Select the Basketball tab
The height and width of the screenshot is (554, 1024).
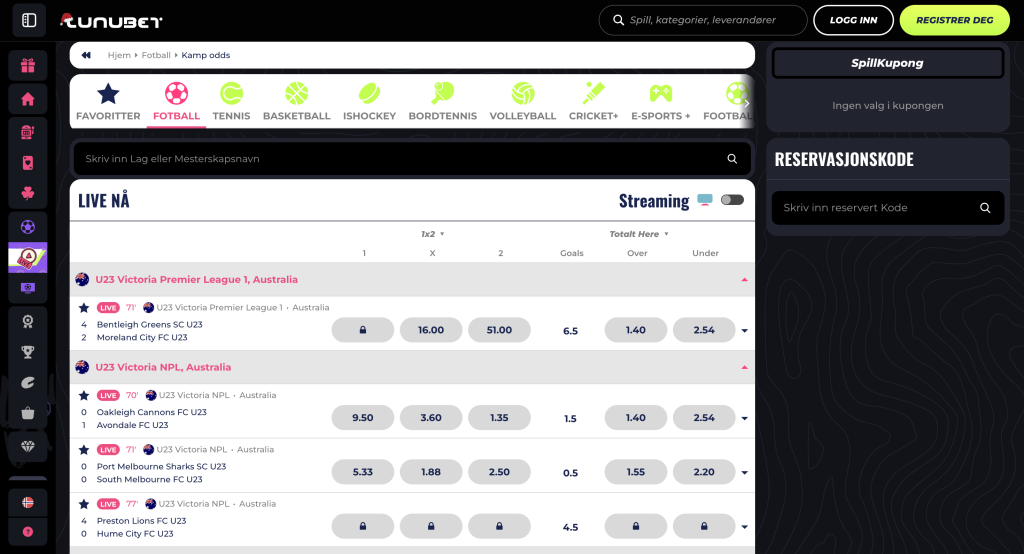(x=296, y=102)
